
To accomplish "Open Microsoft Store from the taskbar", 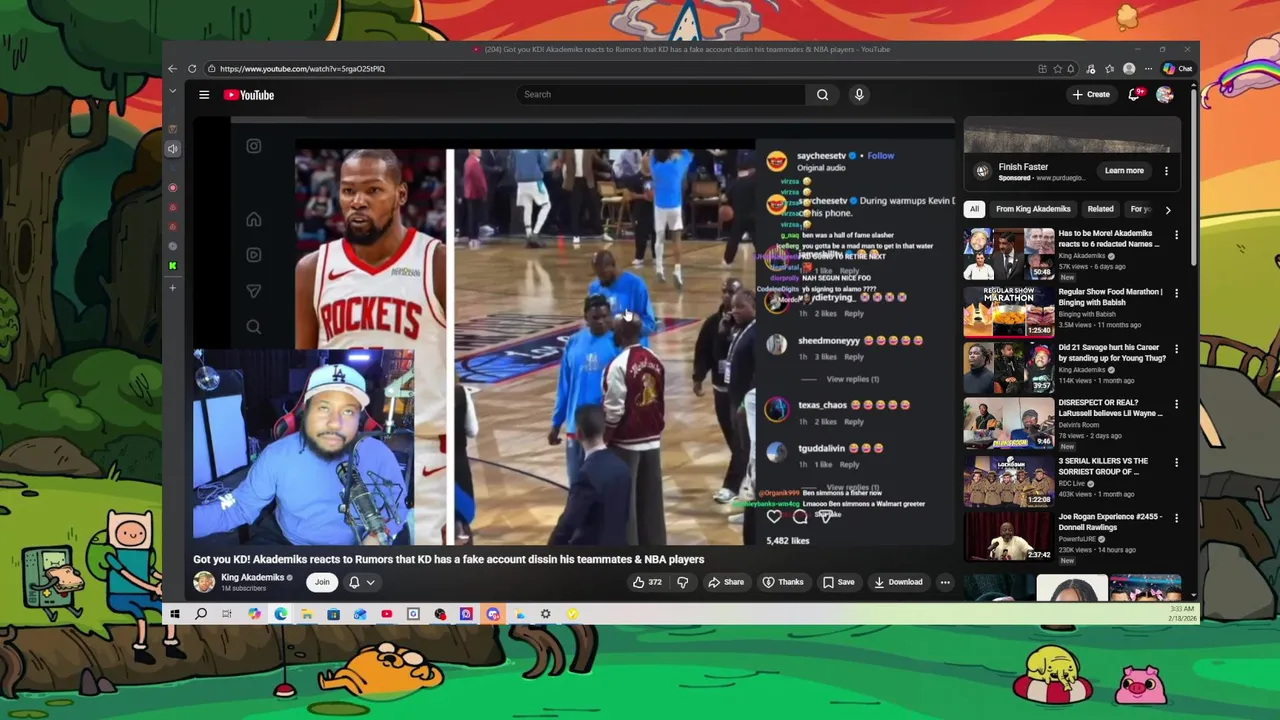I will tap(333, 614).
